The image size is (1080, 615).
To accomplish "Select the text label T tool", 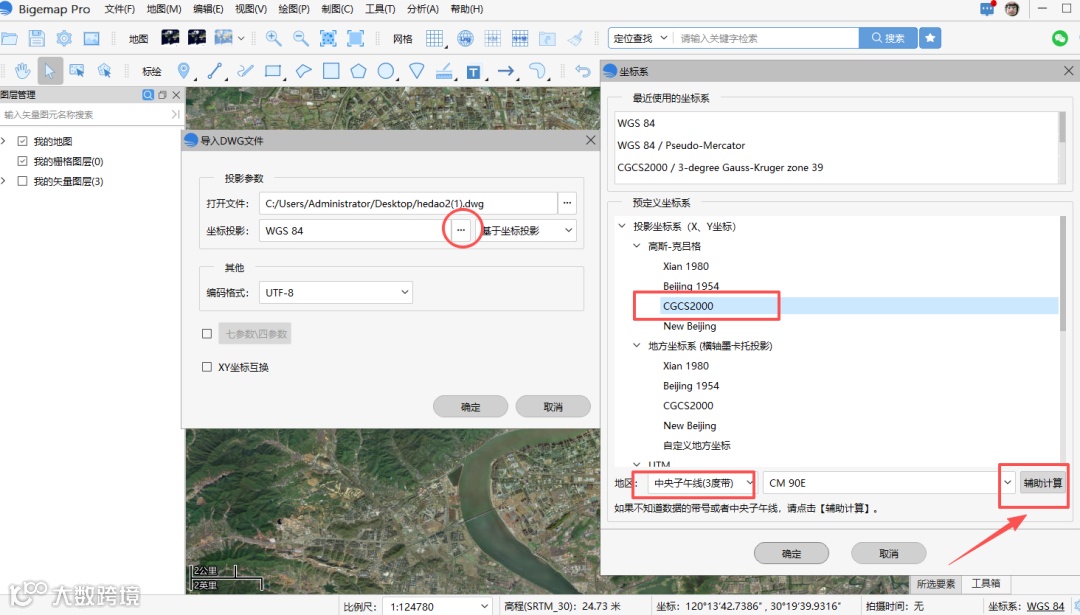I will (x=473, y=72).
